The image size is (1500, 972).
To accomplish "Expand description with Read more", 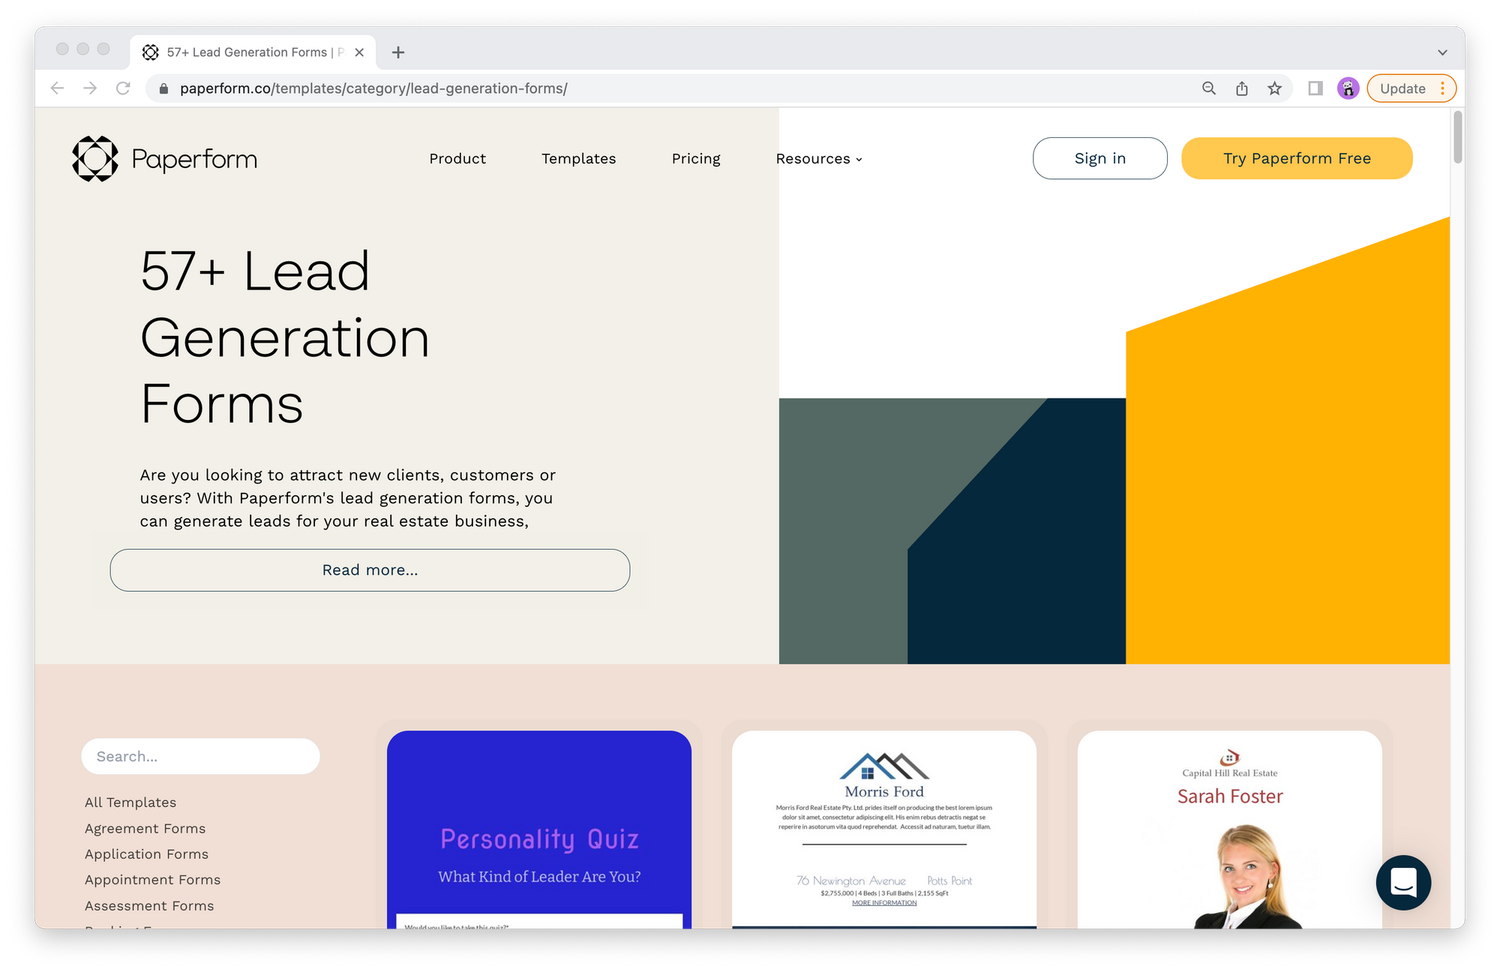I will 370,570.
